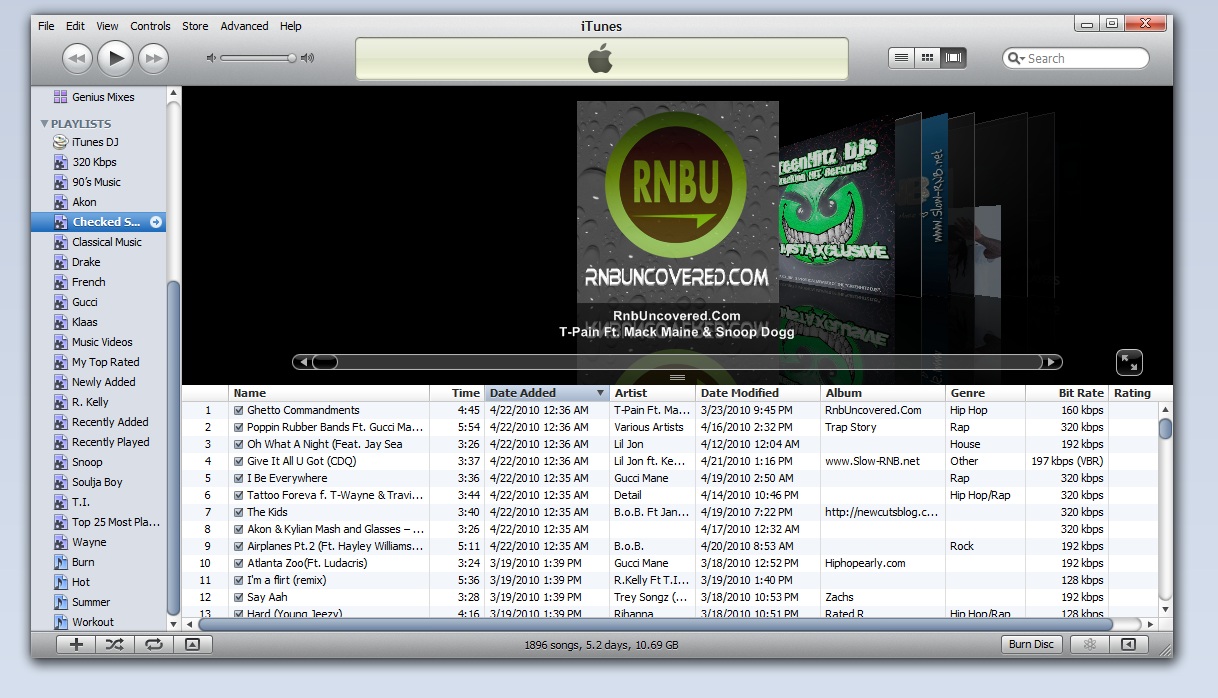
Task: Sort by the Bit Rate column header
Action: (x=1067, y=393)
